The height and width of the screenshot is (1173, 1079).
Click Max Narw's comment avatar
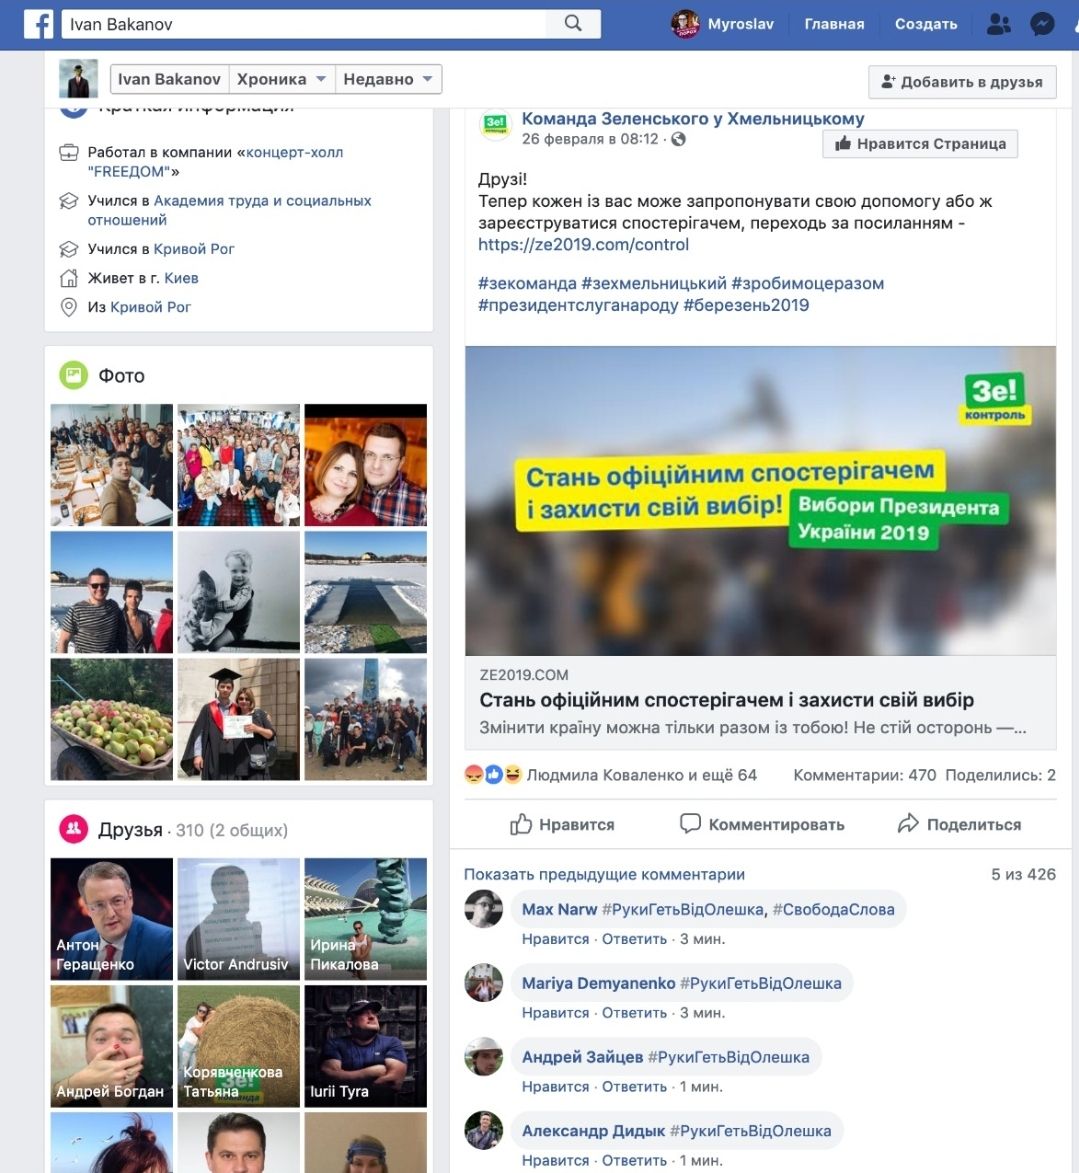483,909
